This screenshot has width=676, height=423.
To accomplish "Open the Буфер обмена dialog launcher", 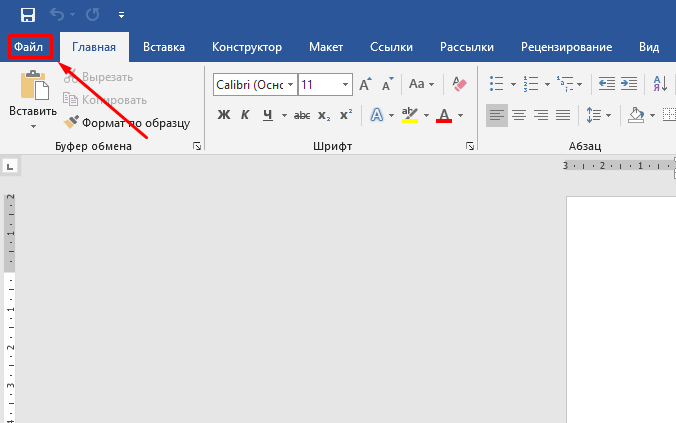I will pos(197,146).
